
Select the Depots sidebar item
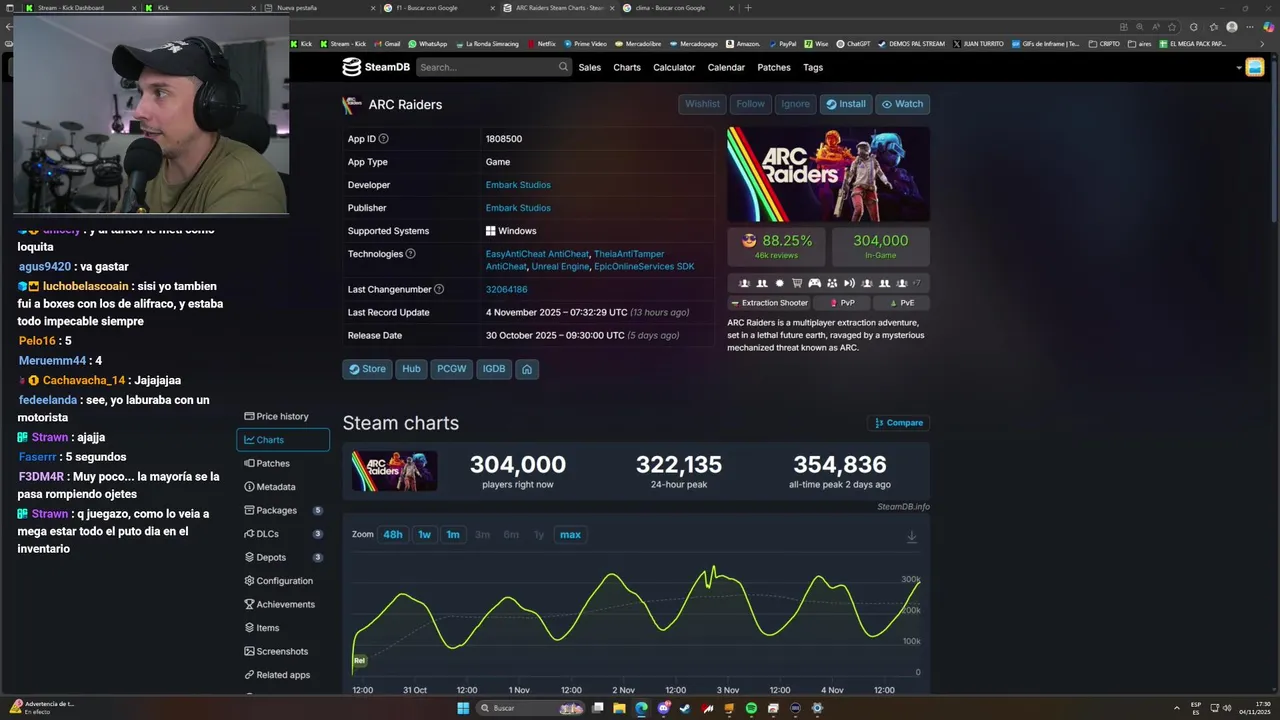283,557
